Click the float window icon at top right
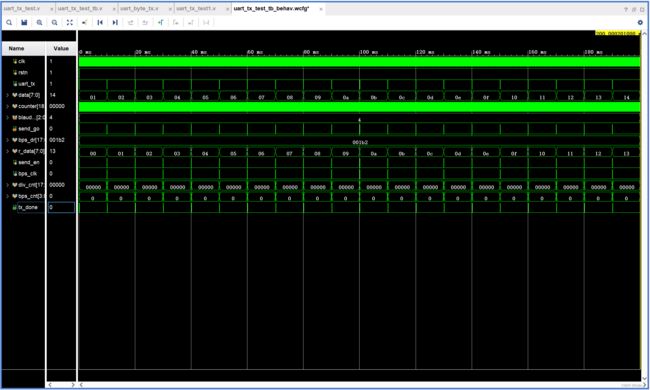 (634, 9)
